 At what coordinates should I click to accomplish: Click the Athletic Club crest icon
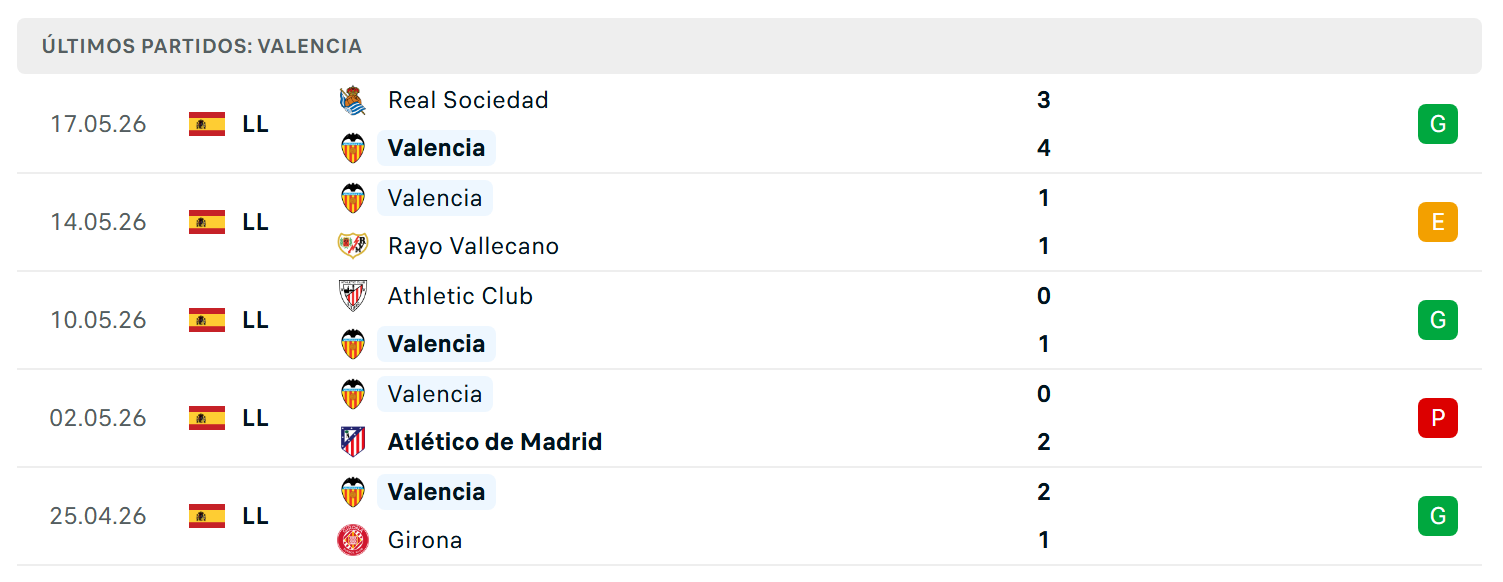353,296
